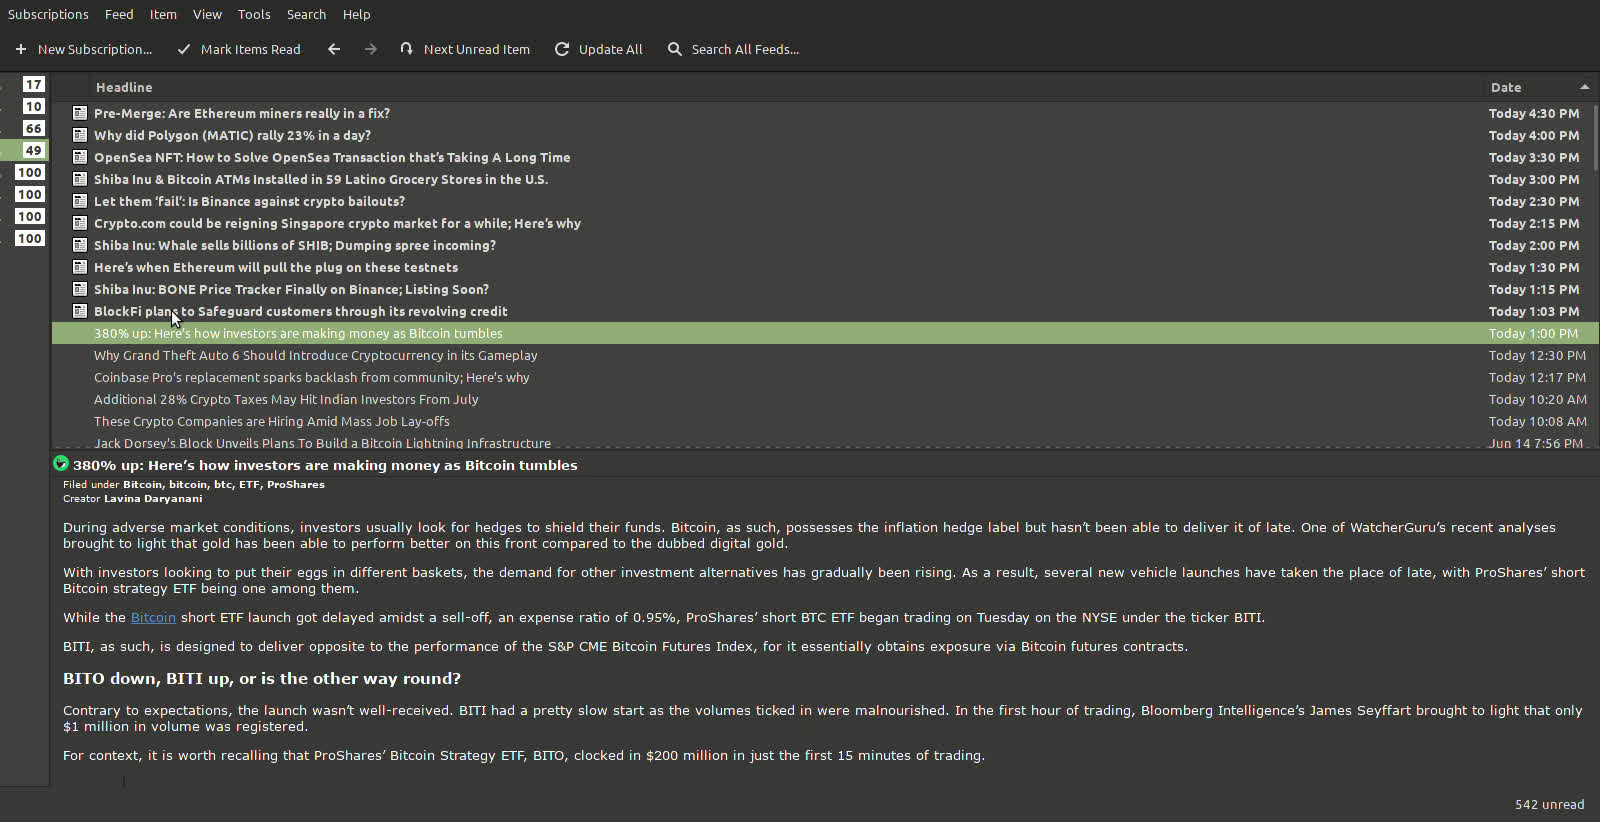Select highlighted row '380% up: Here's how investors'
Image resolution: width=1600 pixels, height=822 pixels.
click(x=825, y=333)
